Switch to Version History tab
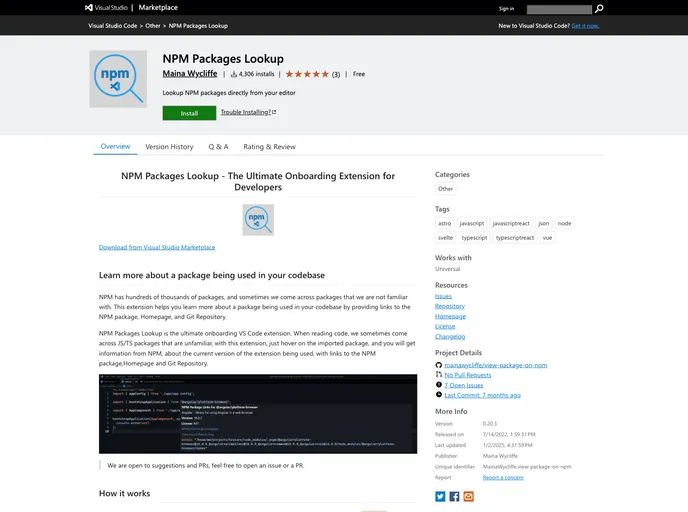Image resolution: width=688 pixels, height=512 pixels. (x=169, y=147)
